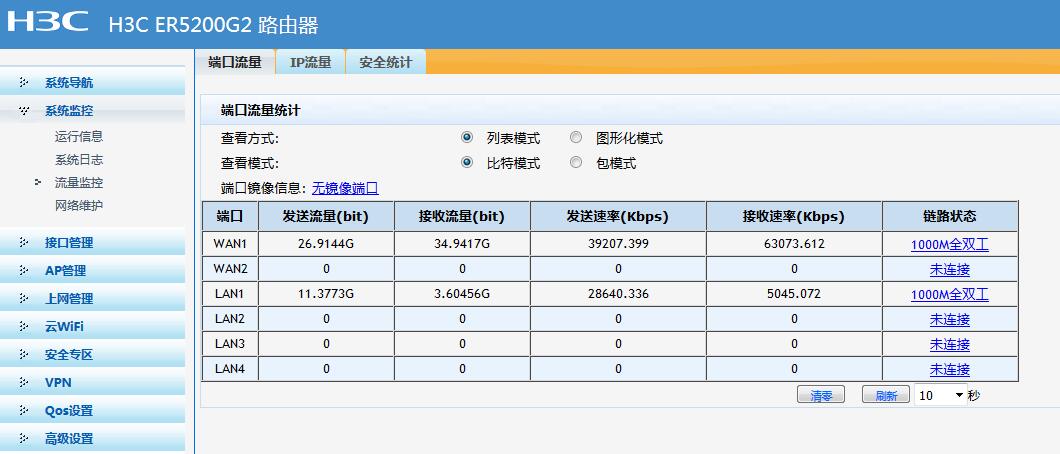Click the 26.9144G sent traffic value

[327, 244]
